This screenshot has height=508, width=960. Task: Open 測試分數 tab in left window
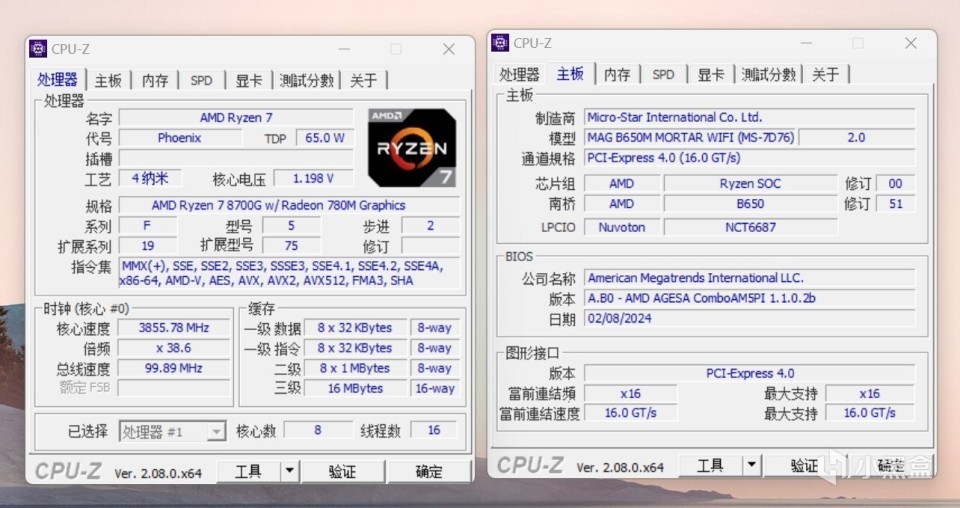(307, 81)
